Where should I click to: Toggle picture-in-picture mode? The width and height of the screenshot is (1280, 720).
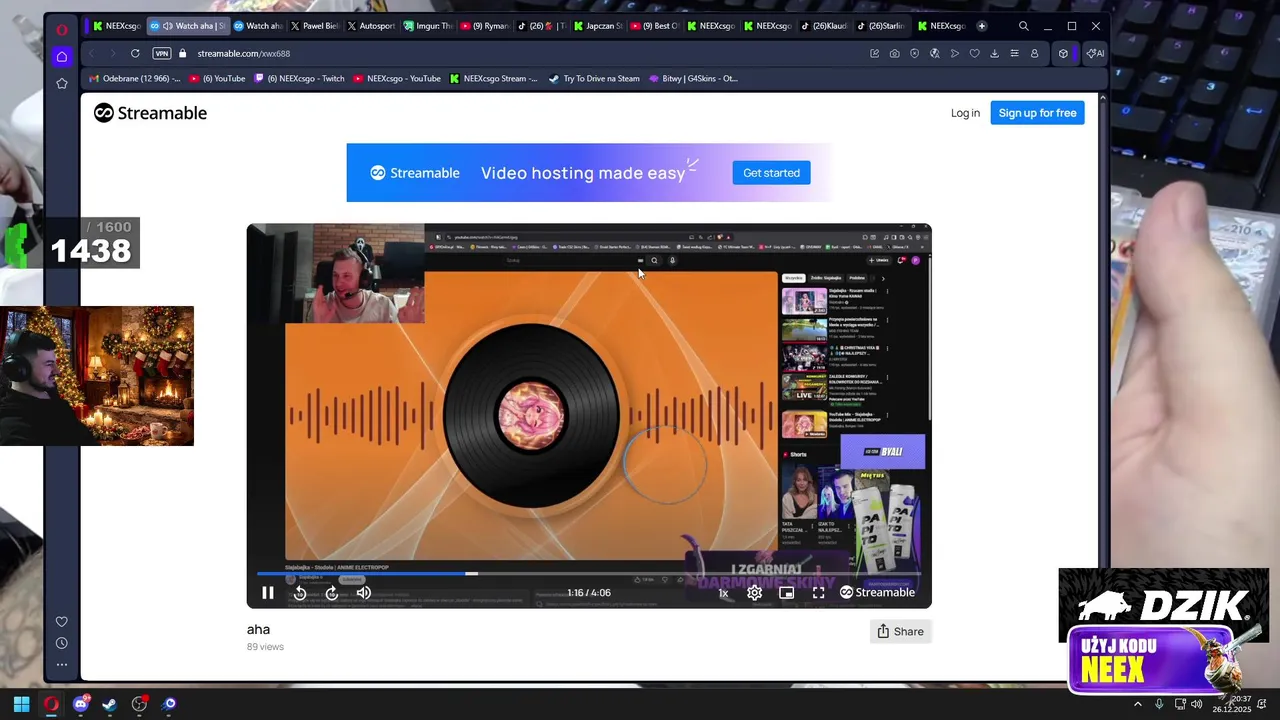coord(787,593)
